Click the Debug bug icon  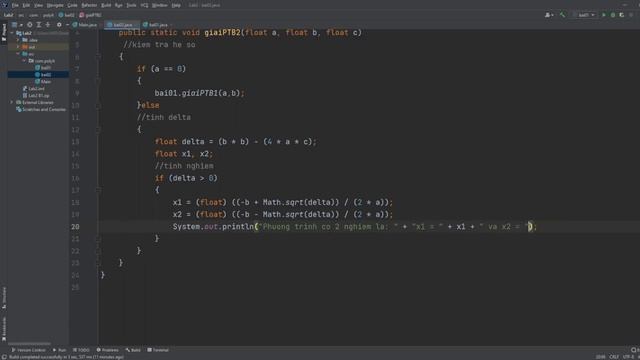pyautogui.click(x=613, y=15)
